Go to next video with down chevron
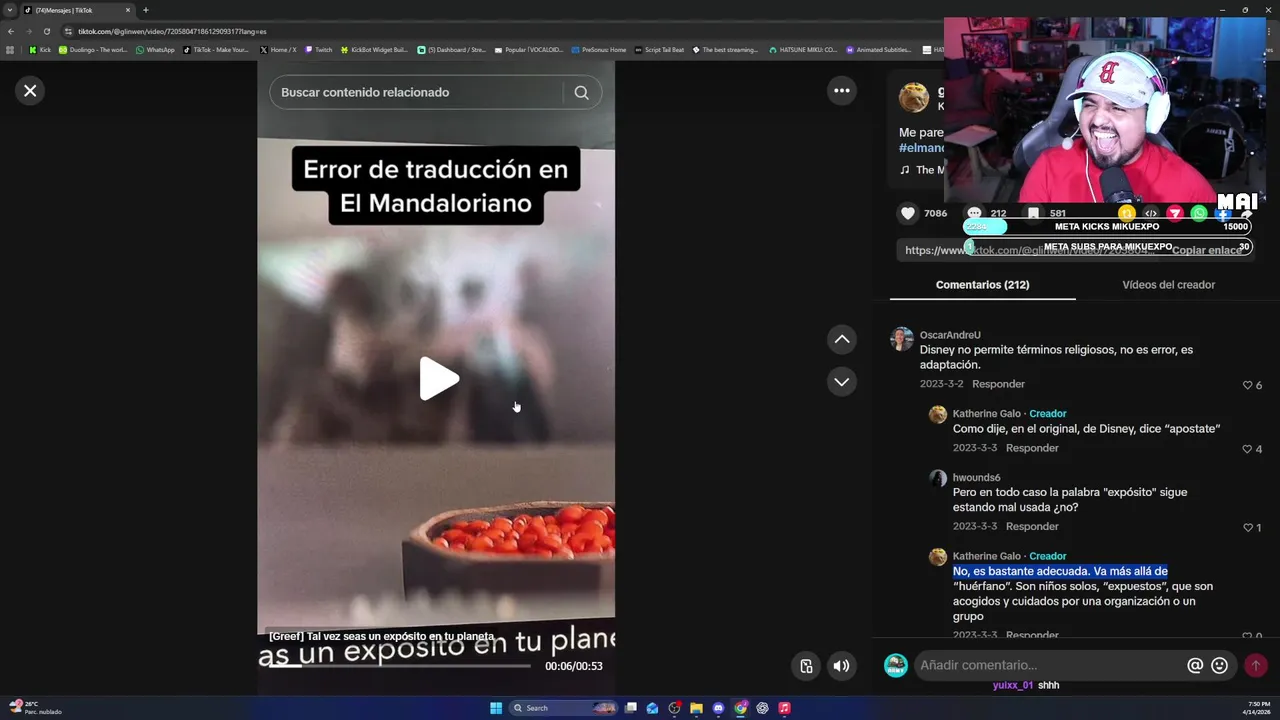This screenshot has height=720, width=1280. [842, 382]
